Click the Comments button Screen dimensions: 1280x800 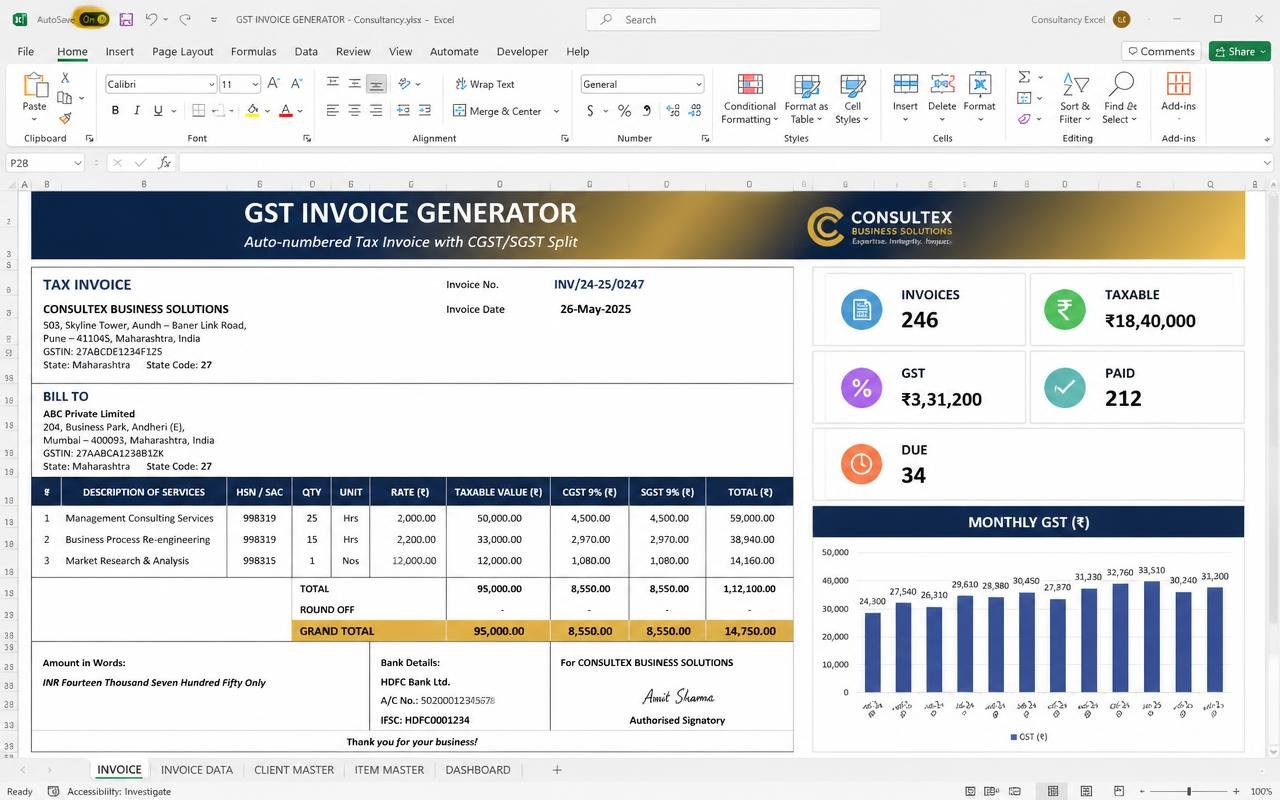click(1161, 51)
